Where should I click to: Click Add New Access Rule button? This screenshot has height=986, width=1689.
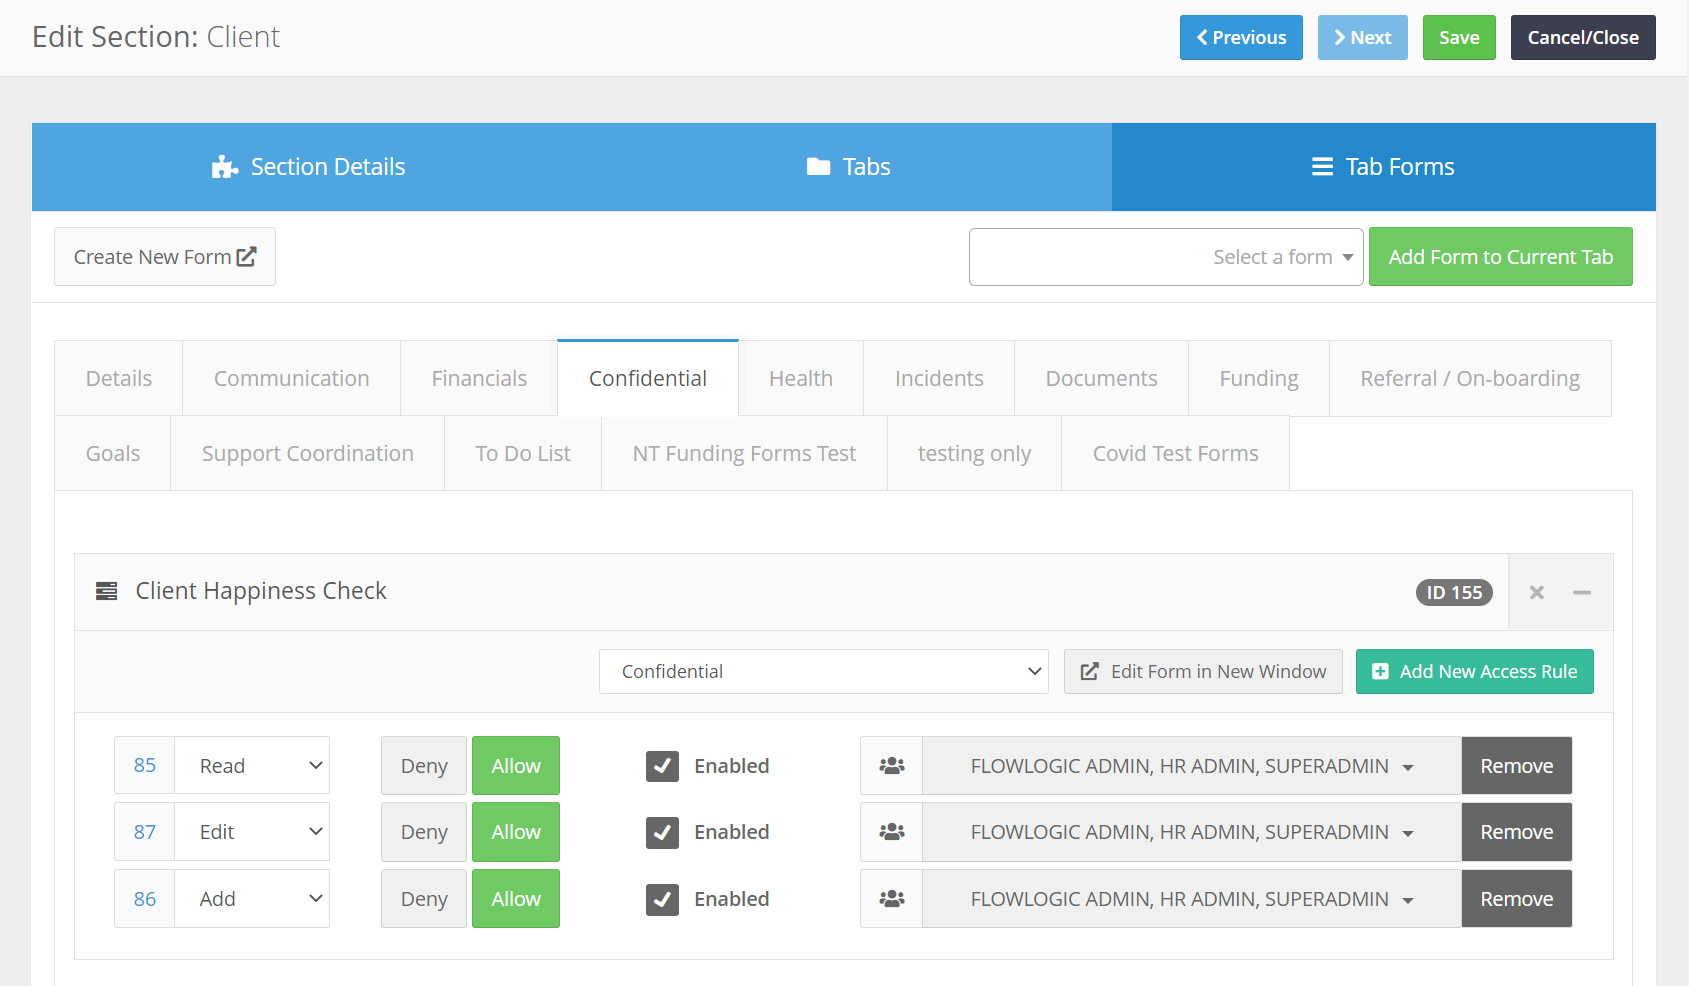coord(1475,672)
